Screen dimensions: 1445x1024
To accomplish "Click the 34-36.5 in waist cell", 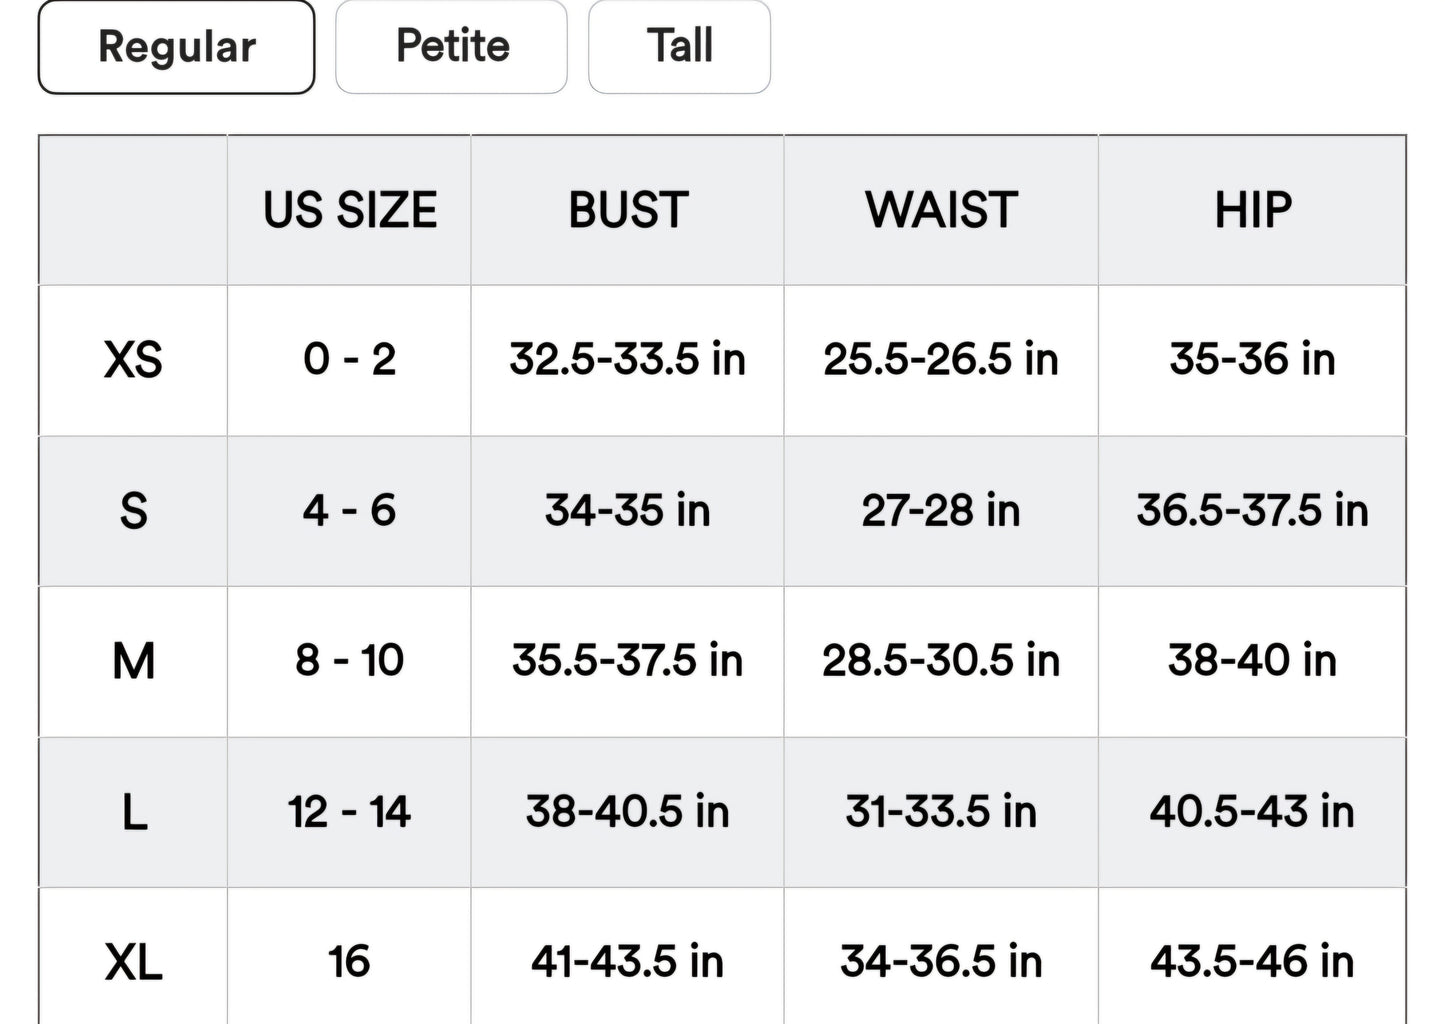I will coord(941,962).
